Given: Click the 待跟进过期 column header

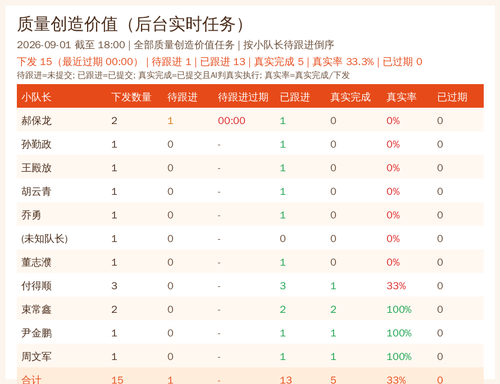Looking at the screenshot, I should coord(243,97).
